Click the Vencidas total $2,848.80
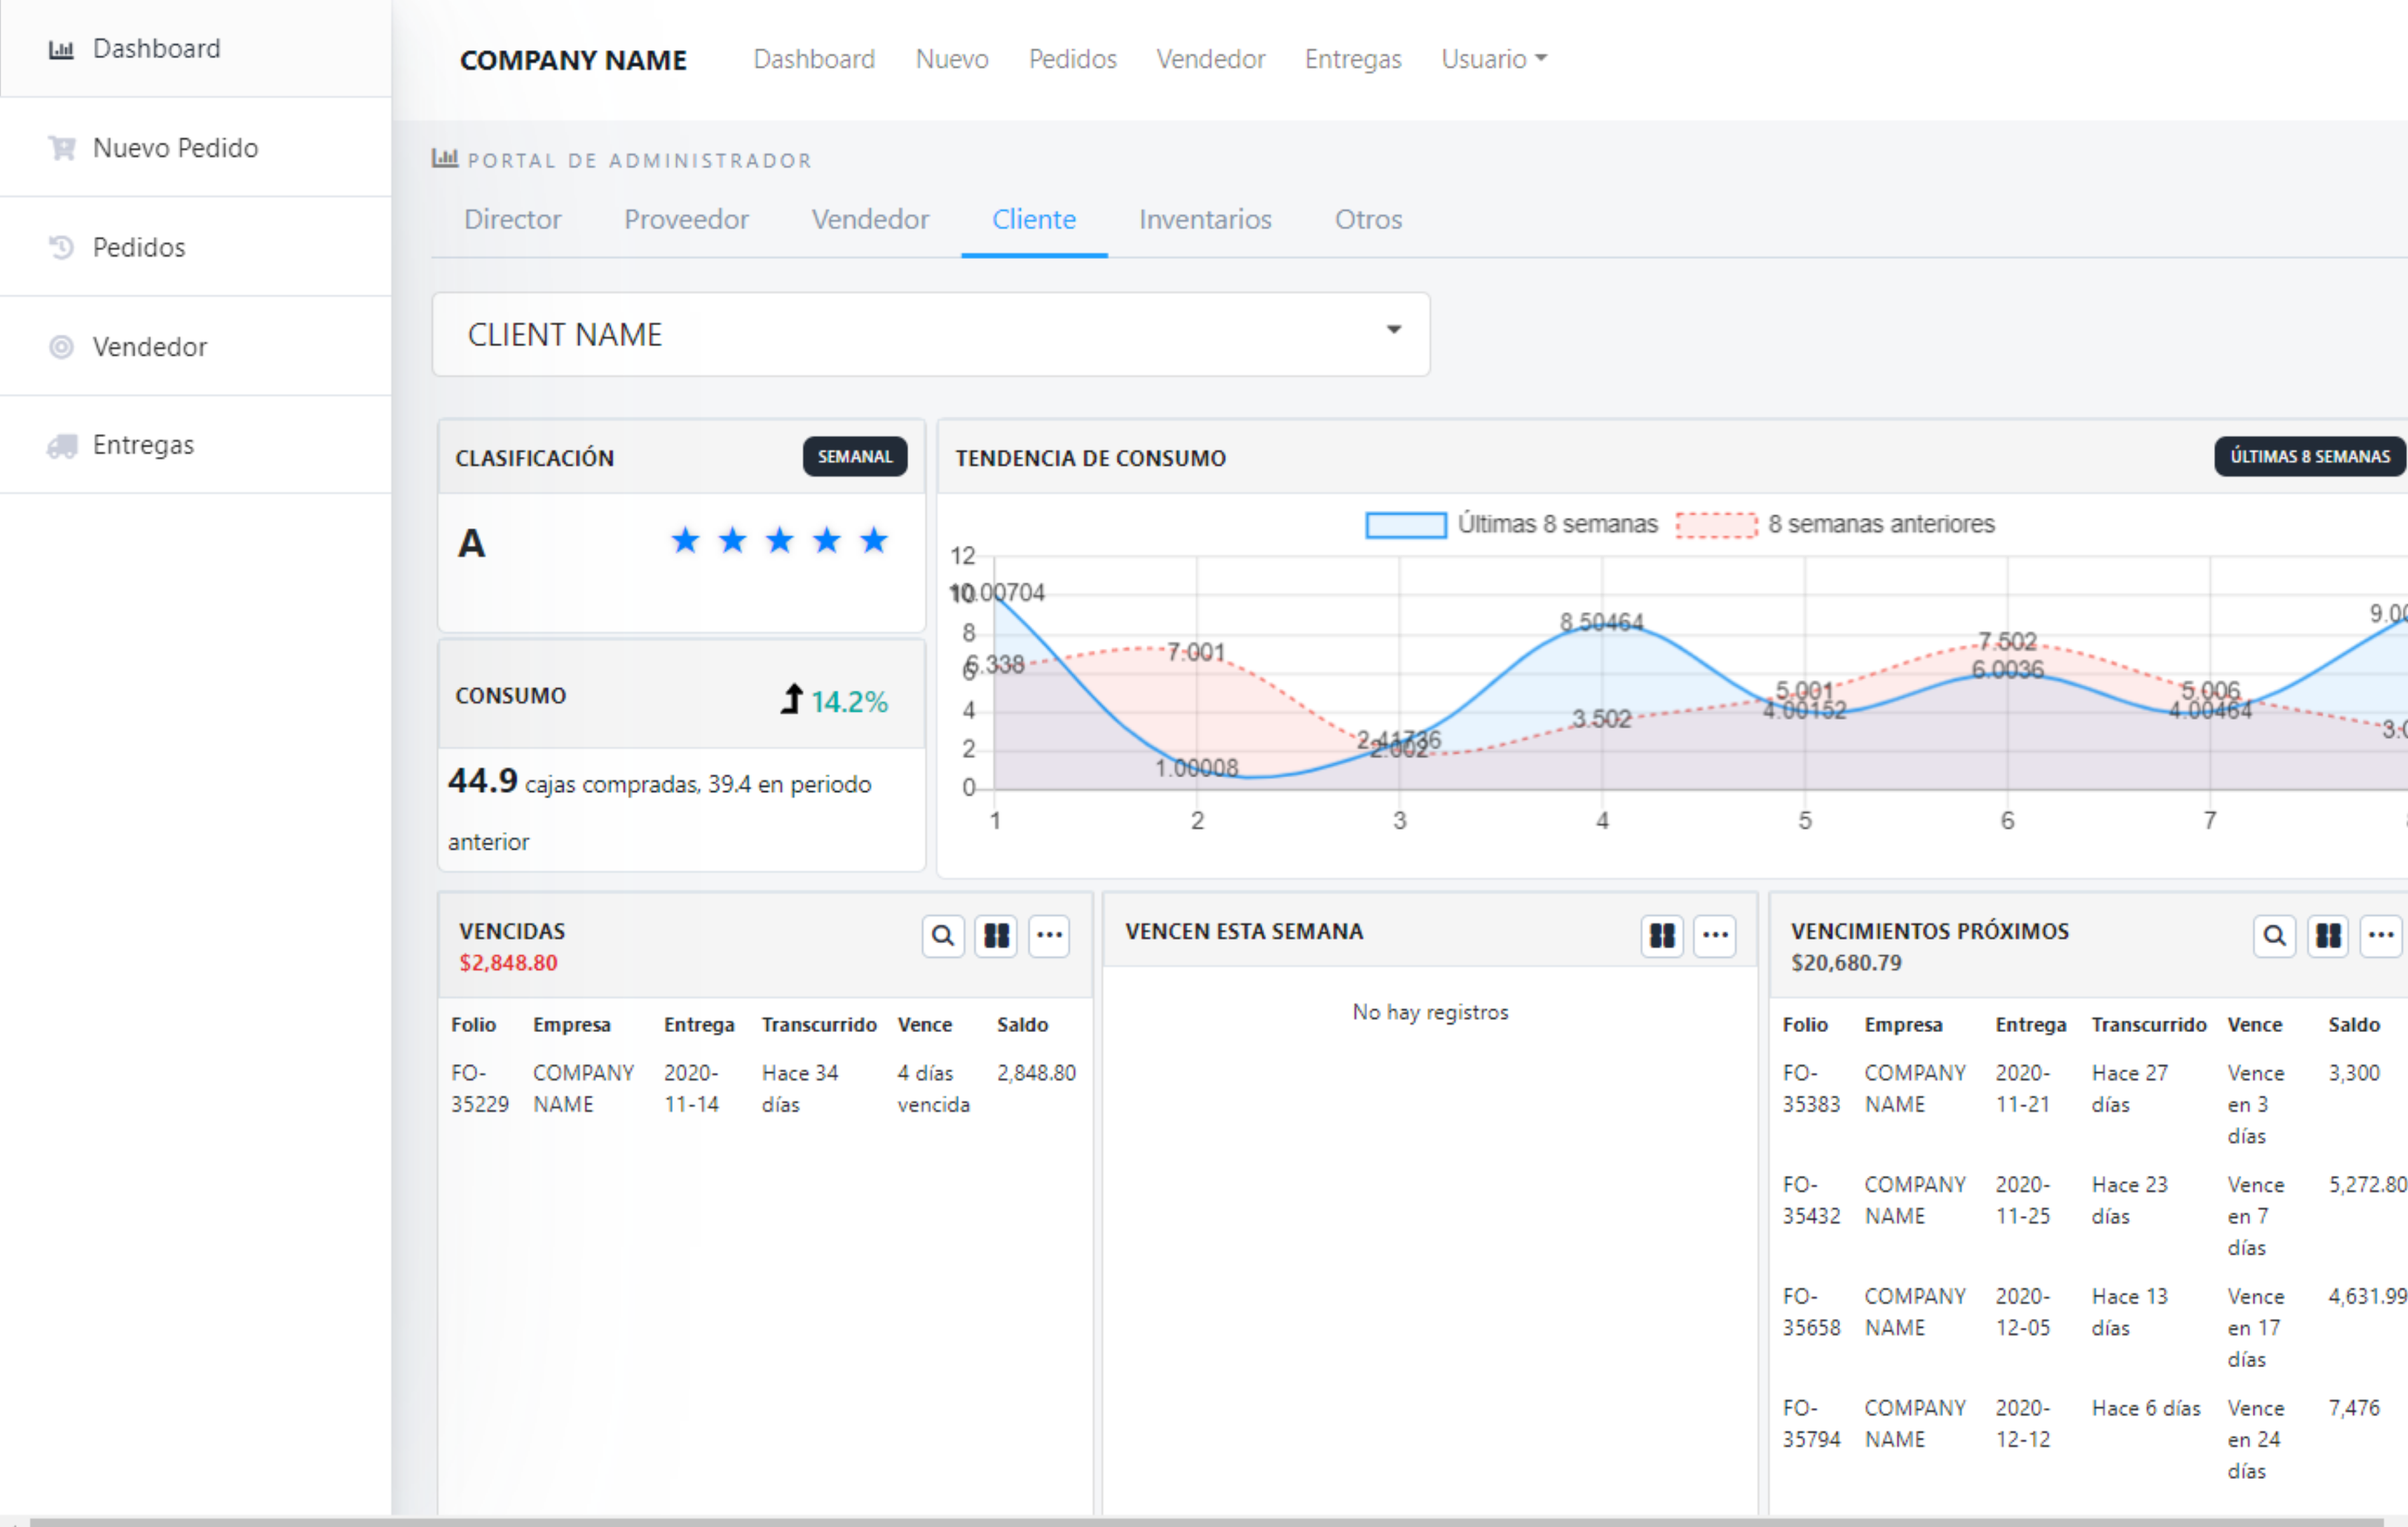Viewport: 2408px width, 1527px height. (x=508, y=963)
